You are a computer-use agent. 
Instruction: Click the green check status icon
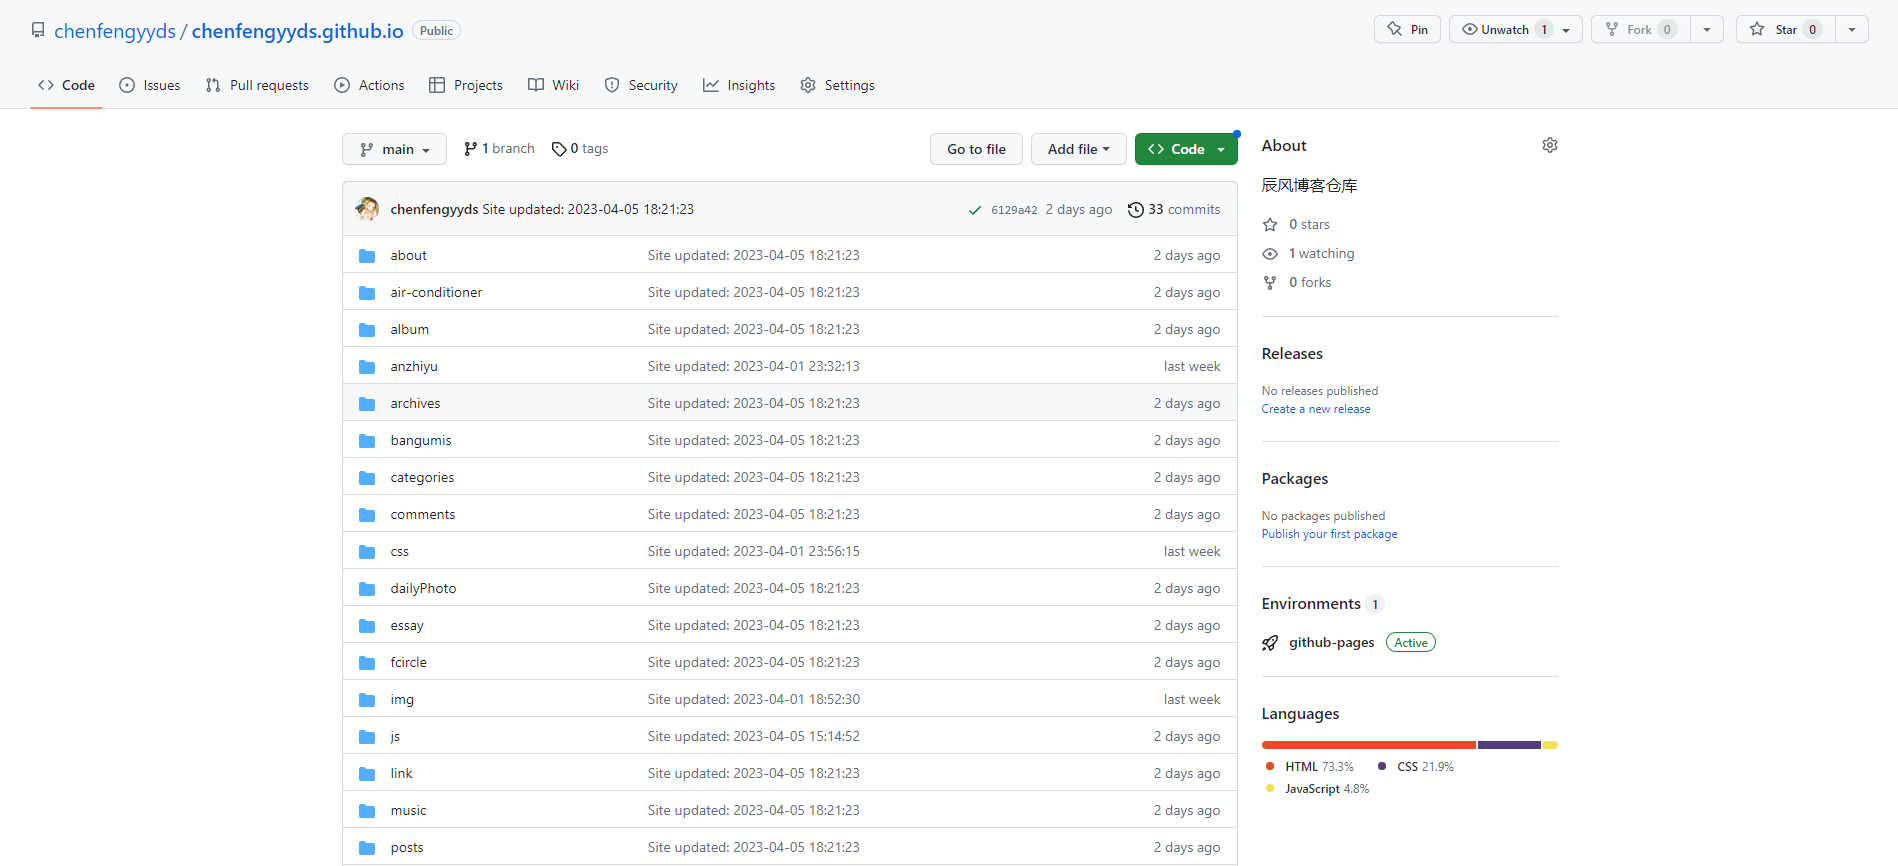pyautogui.click(x=975, y=210)
